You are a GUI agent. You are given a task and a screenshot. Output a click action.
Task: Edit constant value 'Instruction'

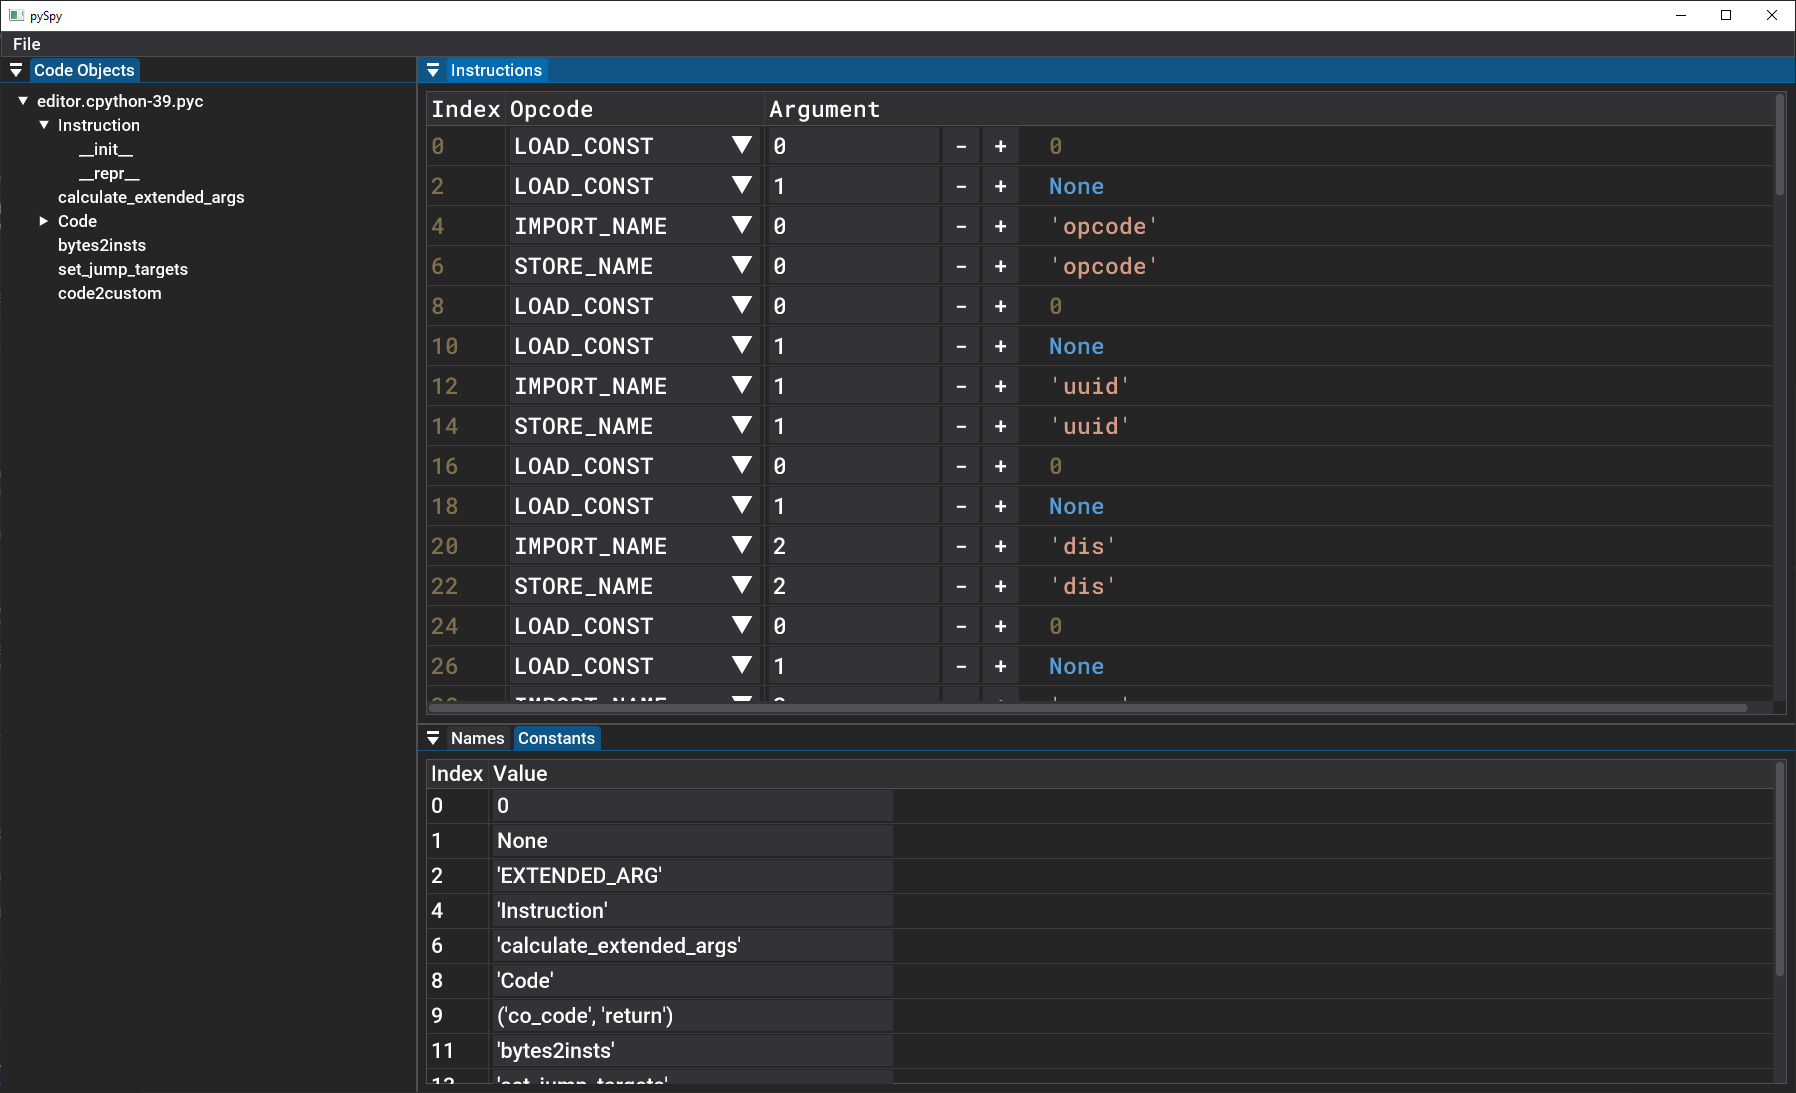coord(692,911)
